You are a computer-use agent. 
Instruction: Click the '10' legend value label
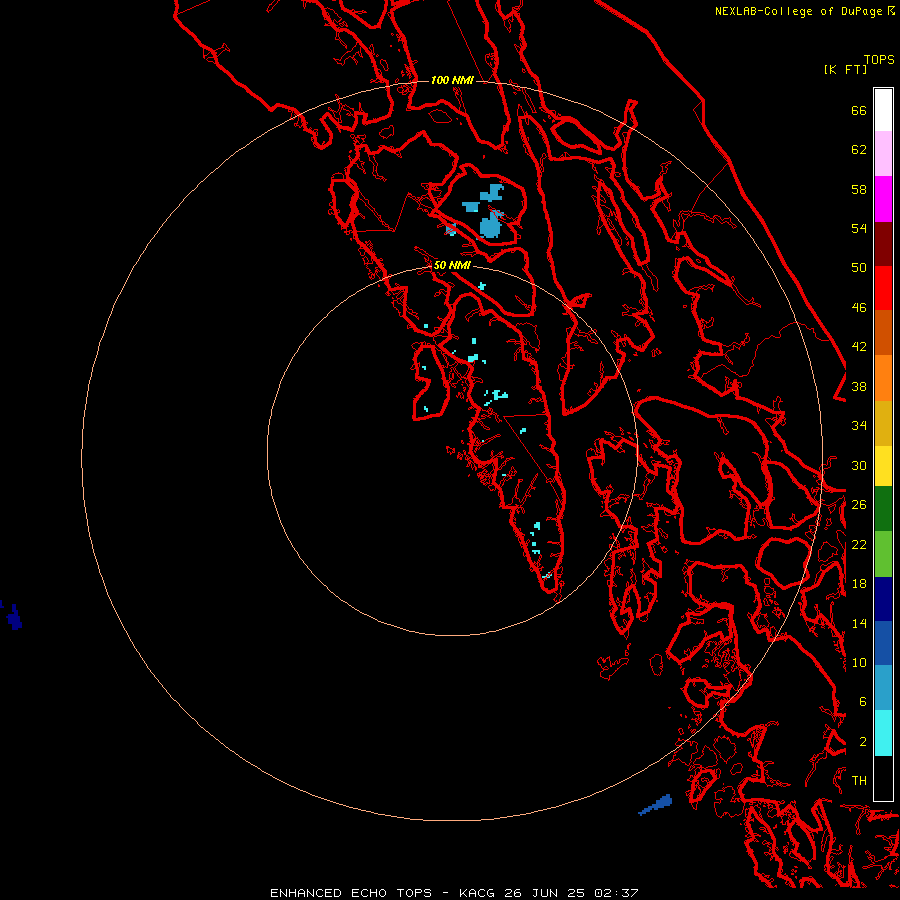pyautogui.click(x=859, y=662)
